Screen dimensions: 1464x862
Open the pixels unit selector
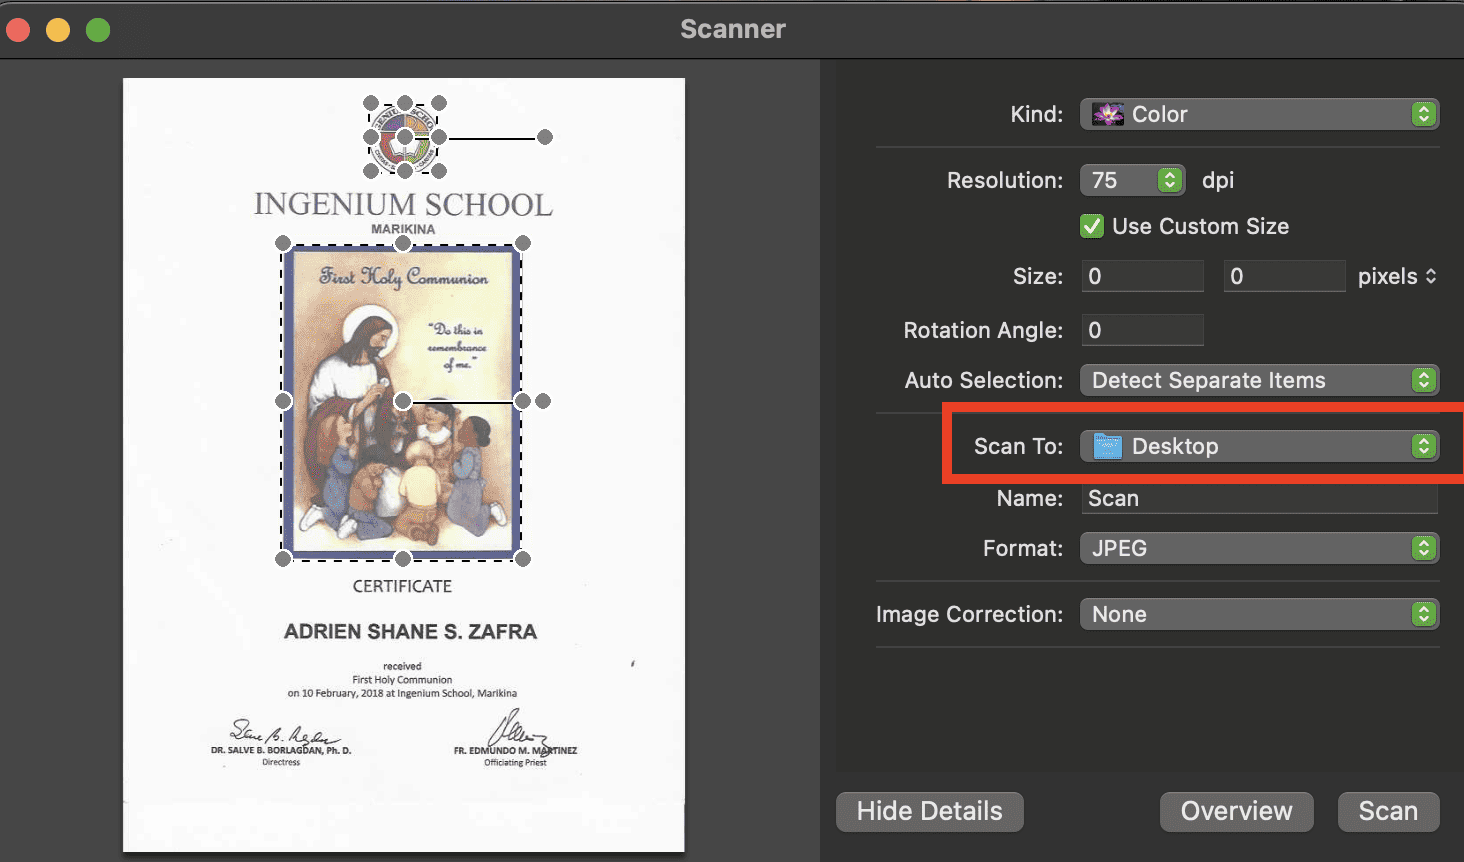[x=1397, y=276]
